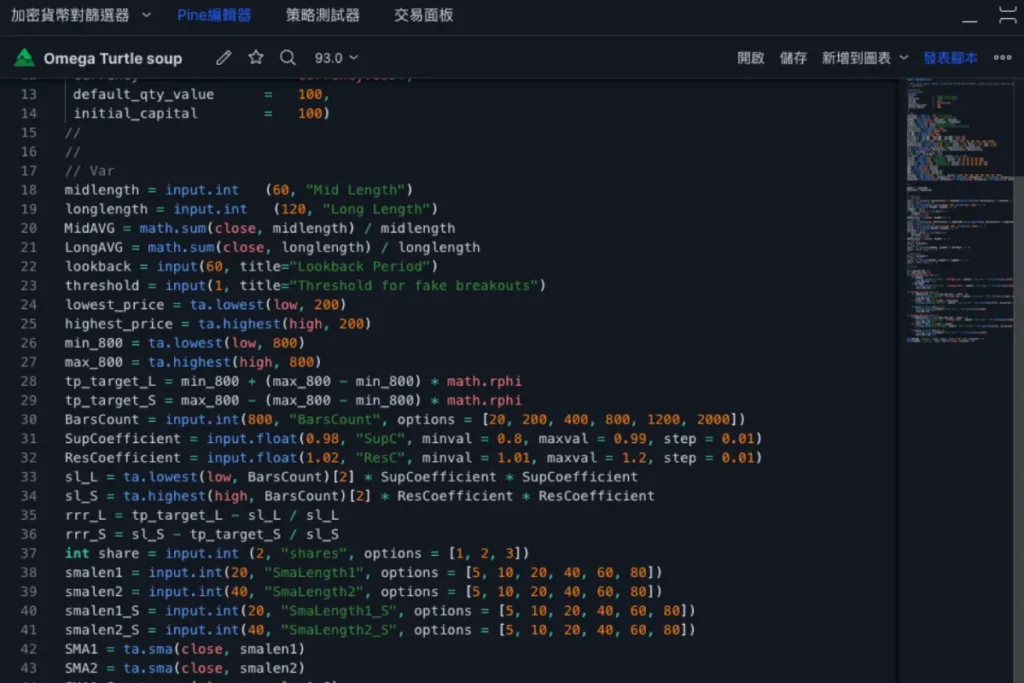Open the magnifier search icon
This screenshot has height=683, width=1024.
288,58
